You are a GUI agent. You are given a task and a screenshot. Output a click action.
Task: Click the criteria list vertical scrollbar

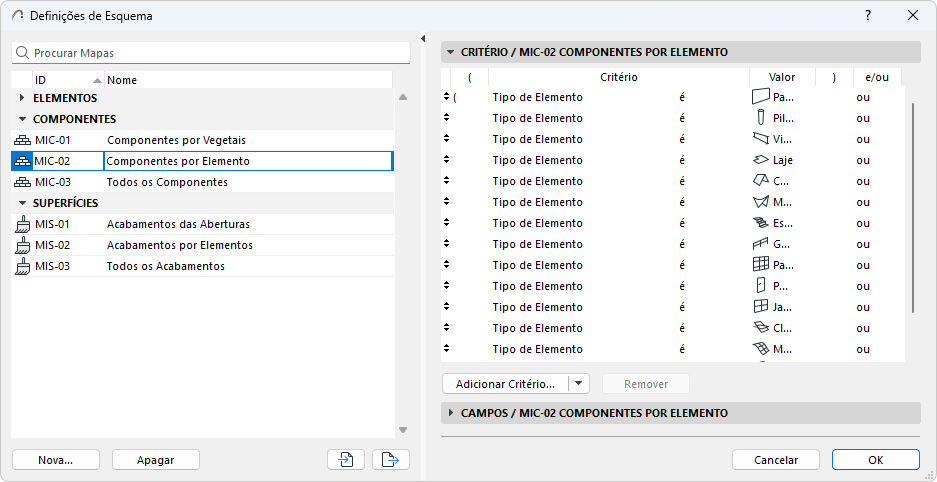[914, 200]
